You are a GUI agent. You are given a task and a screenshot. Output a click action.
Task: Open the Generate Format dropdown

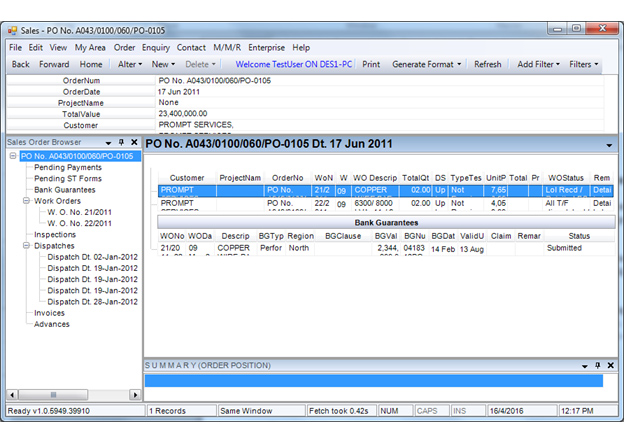[426, 64]
